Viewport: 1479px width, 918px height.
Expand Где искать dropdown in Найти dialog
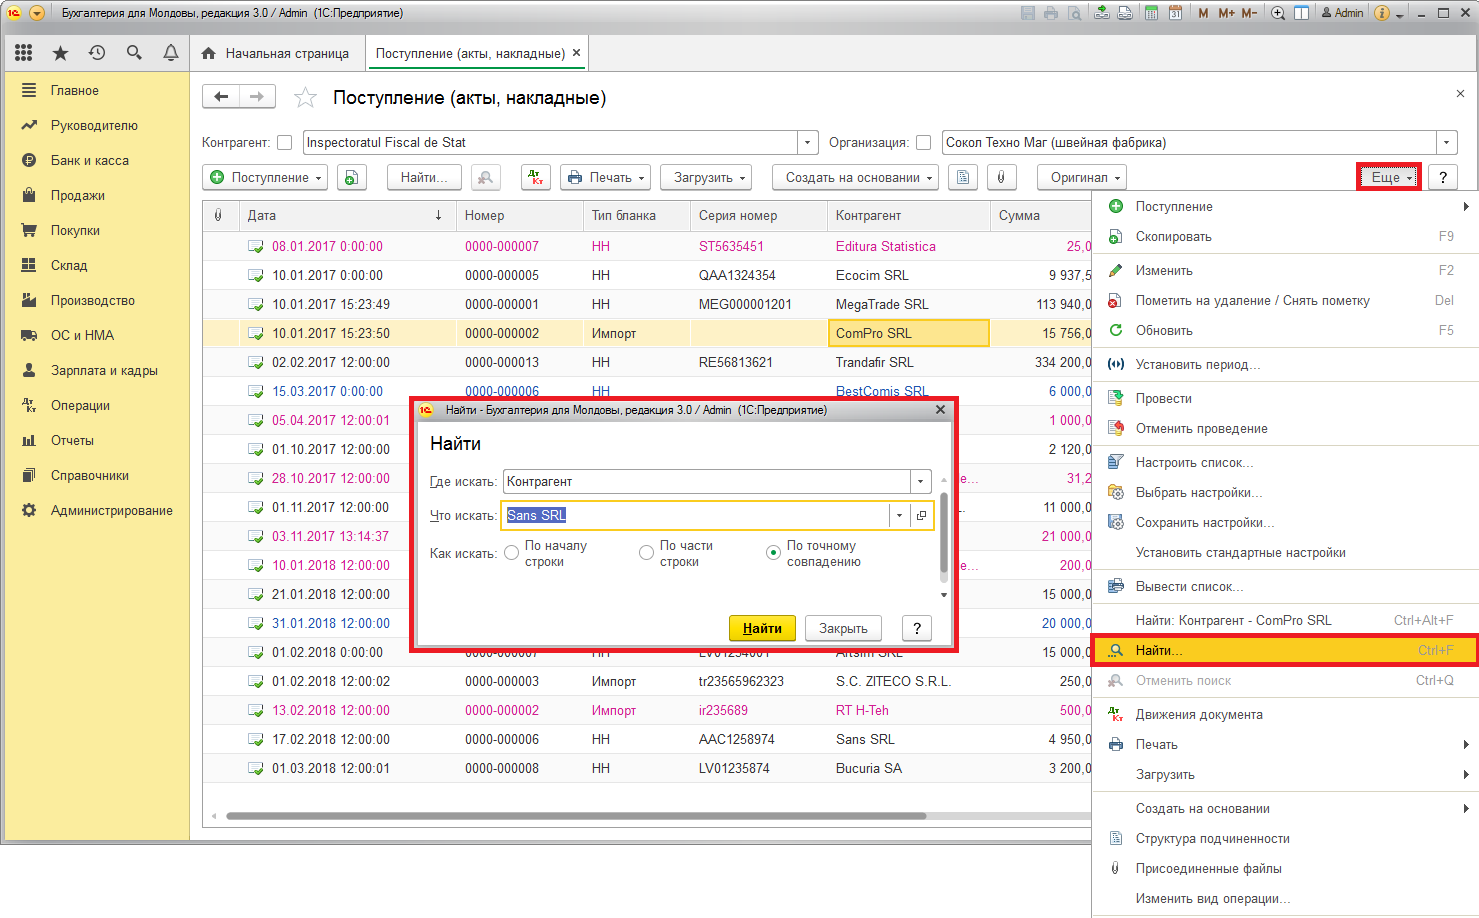(921, 481)
